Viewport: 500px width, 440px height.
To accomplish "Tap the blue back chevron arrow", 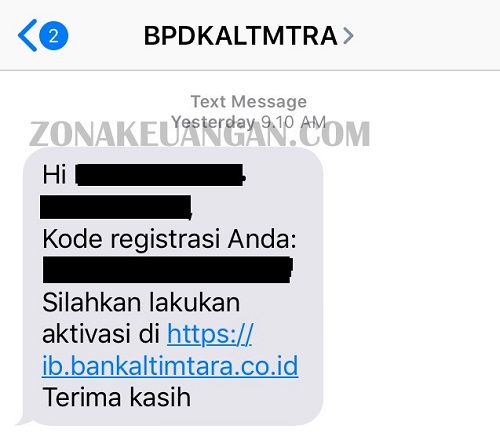I will [x=27, y=35].
